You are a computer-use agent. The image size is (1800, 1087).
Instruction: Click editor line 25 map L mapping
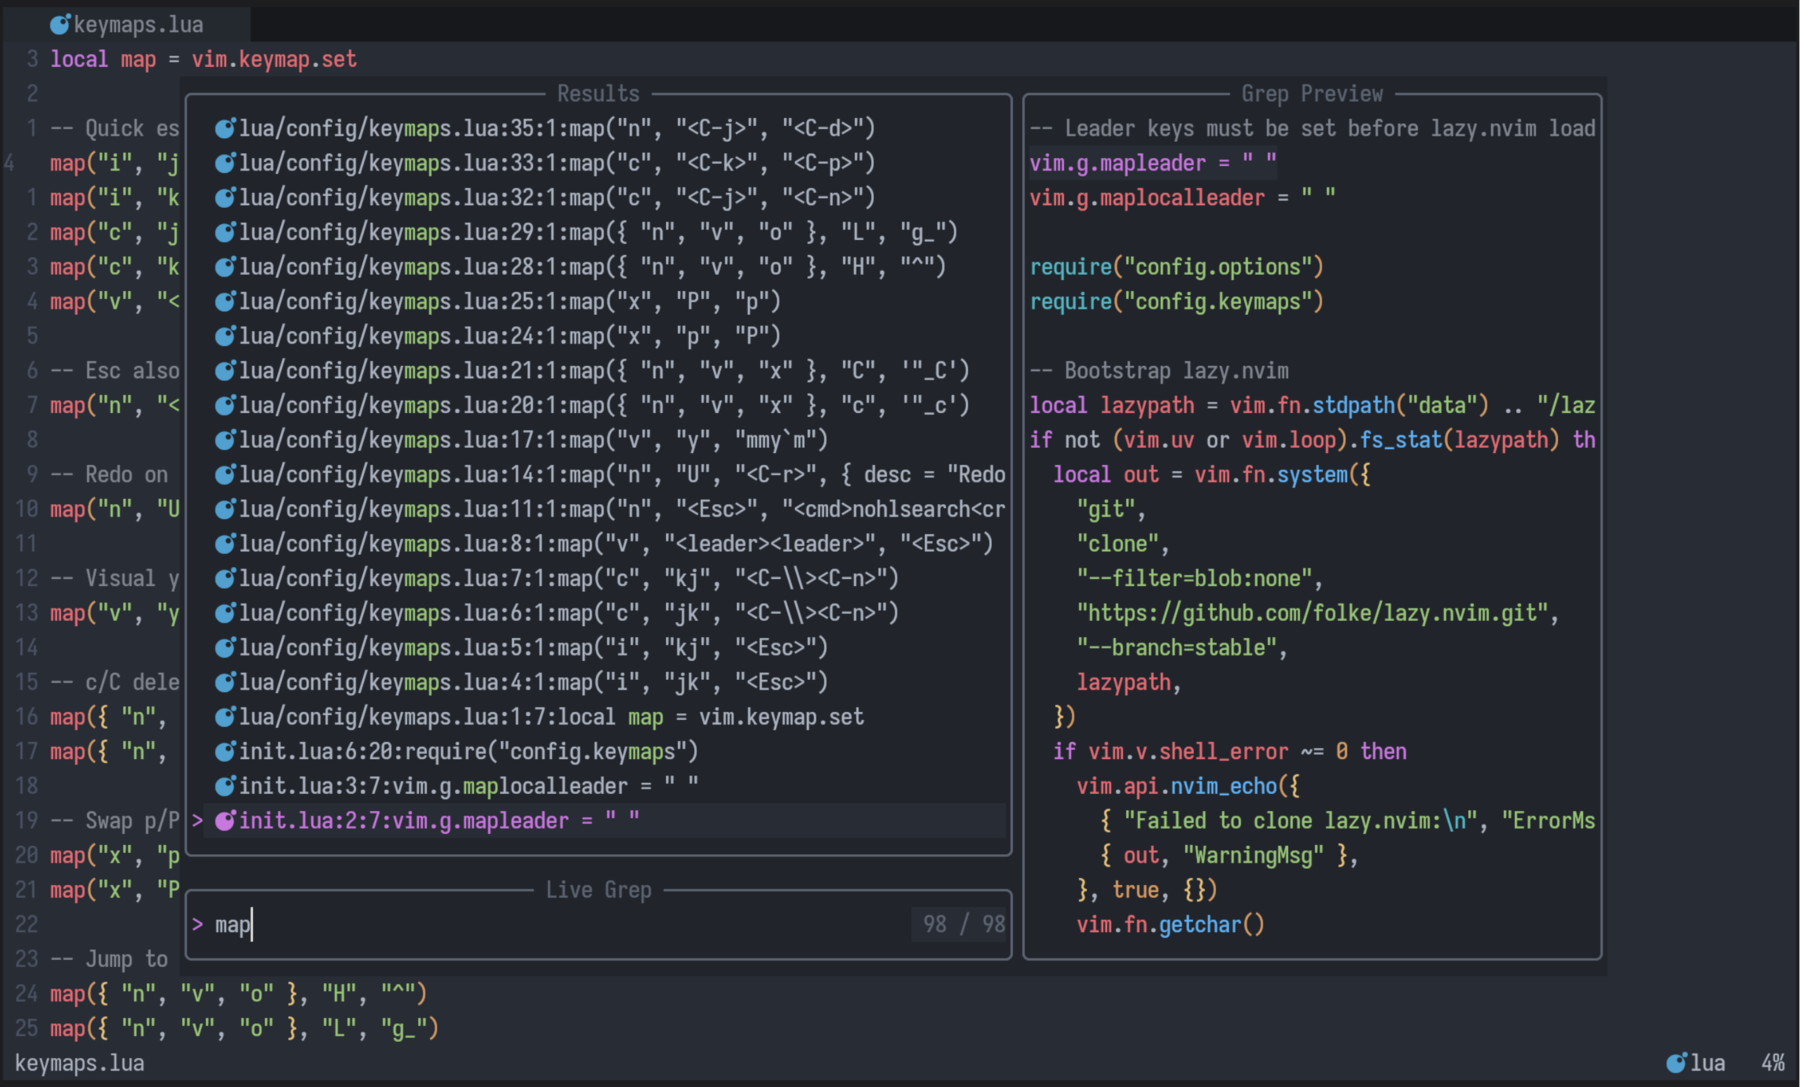tap(245, 1028)
